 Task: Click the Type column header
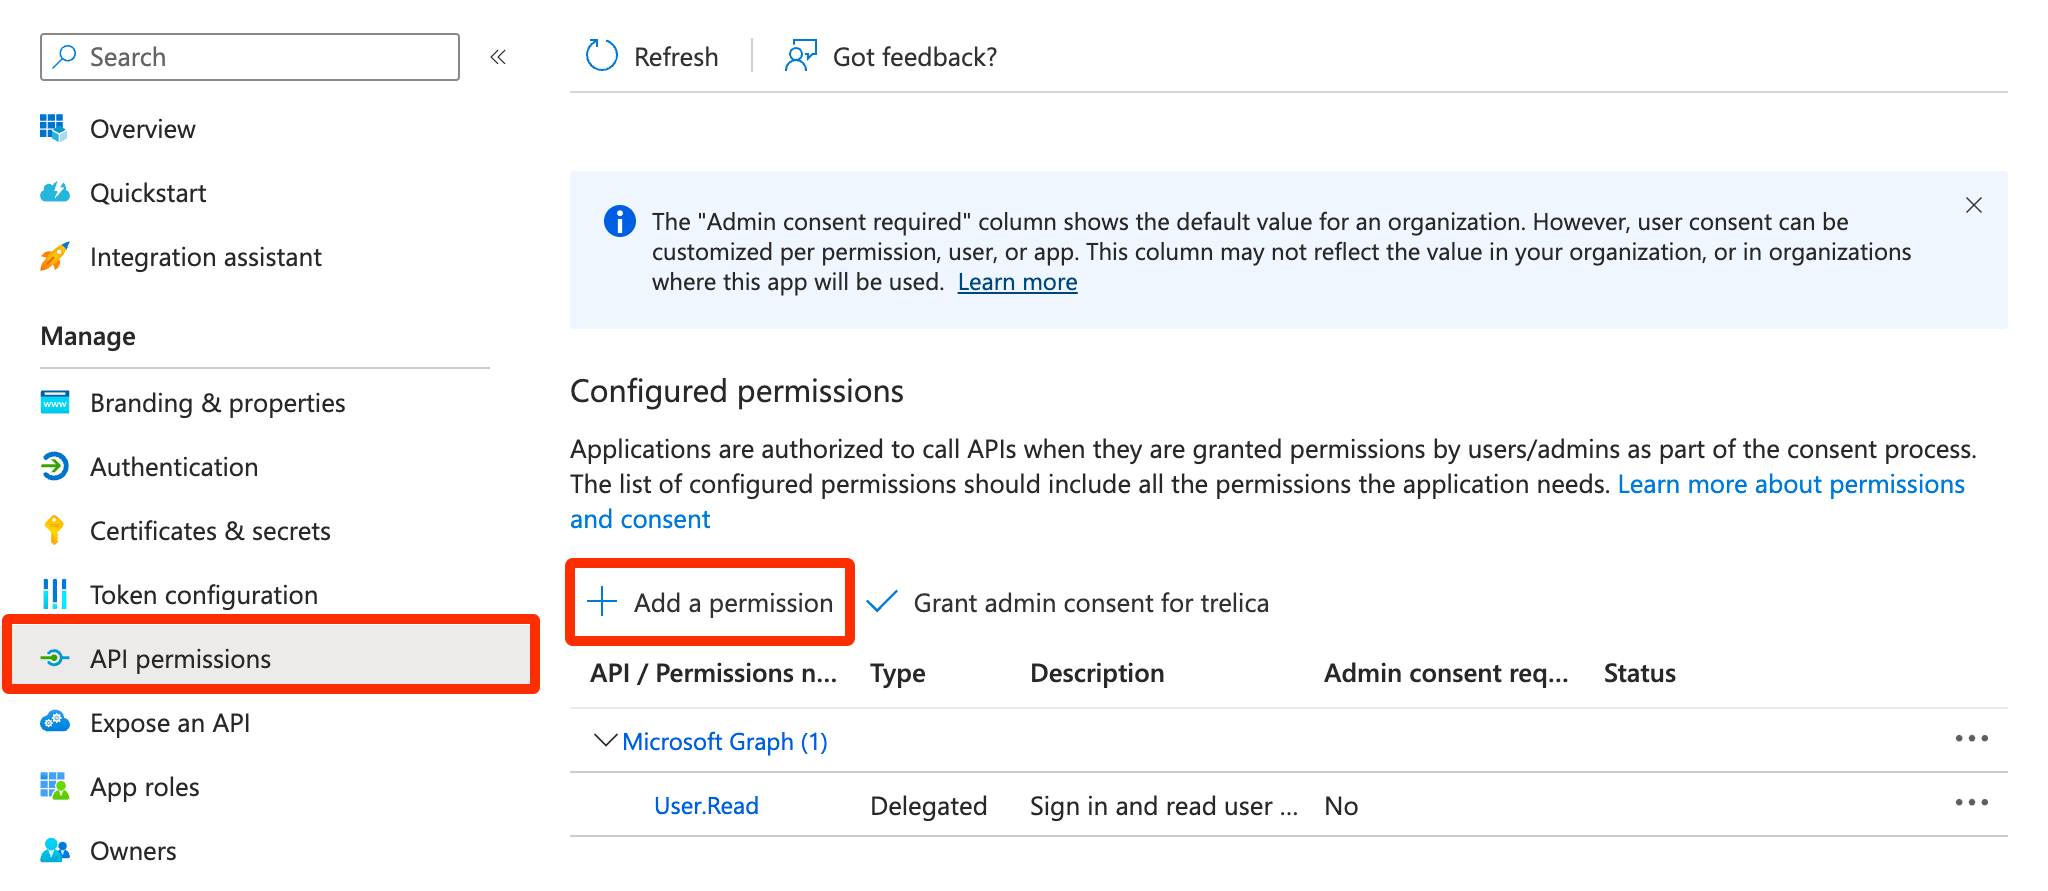tap(897, 673)
